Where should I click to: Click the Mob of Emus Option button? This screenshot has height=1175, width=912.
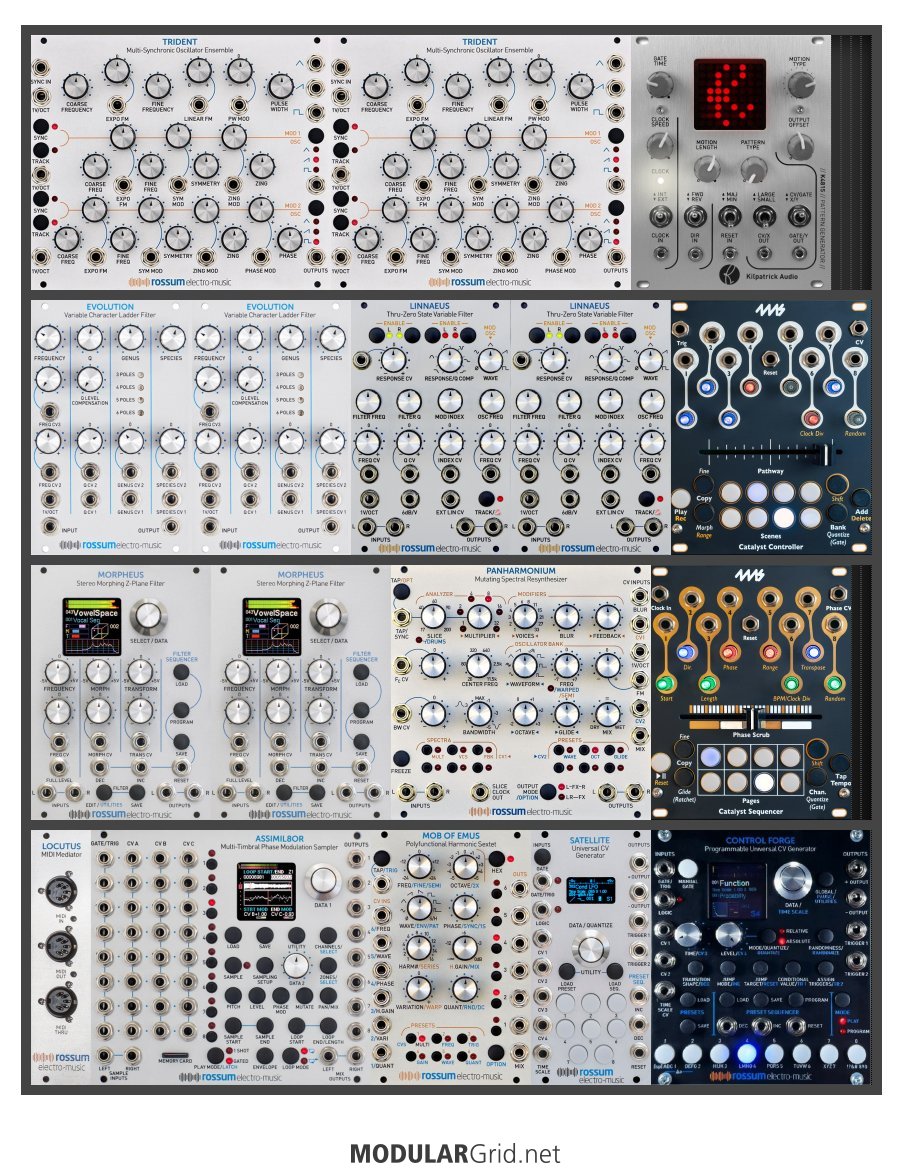495,1051
